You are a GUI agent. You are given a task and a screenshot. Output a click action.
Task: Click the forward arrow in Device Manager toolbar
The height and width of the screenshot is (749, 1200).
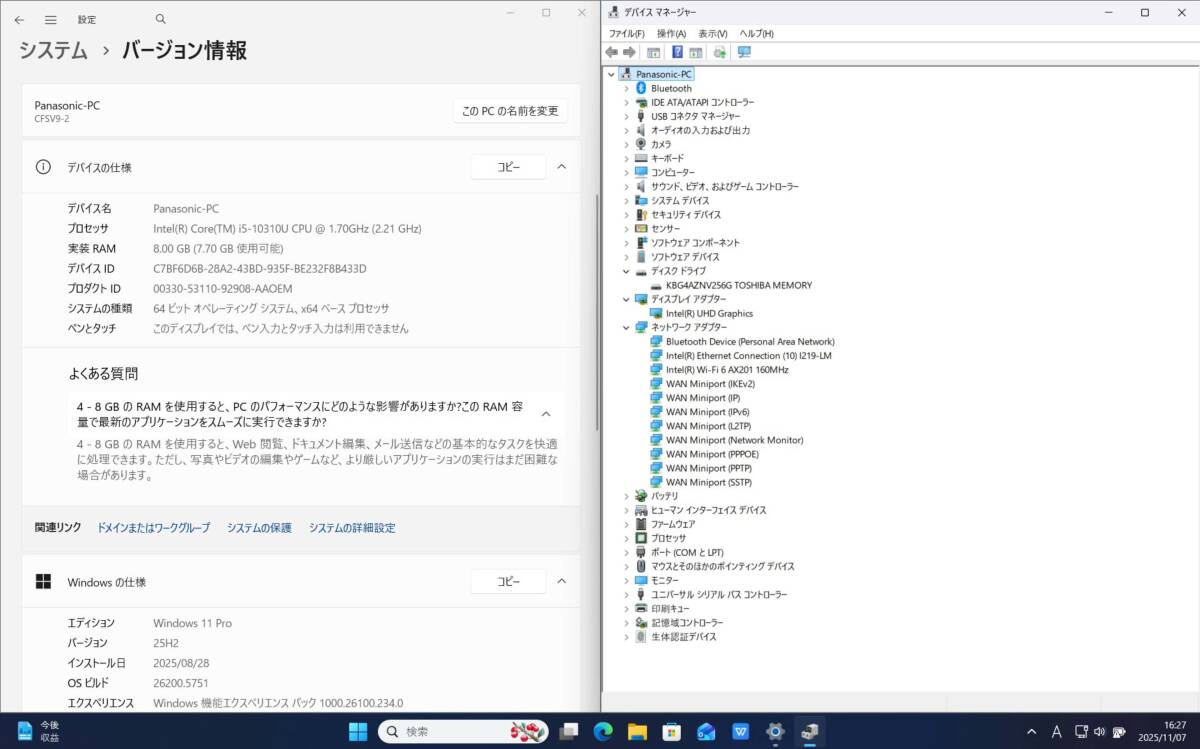point(628,53)
